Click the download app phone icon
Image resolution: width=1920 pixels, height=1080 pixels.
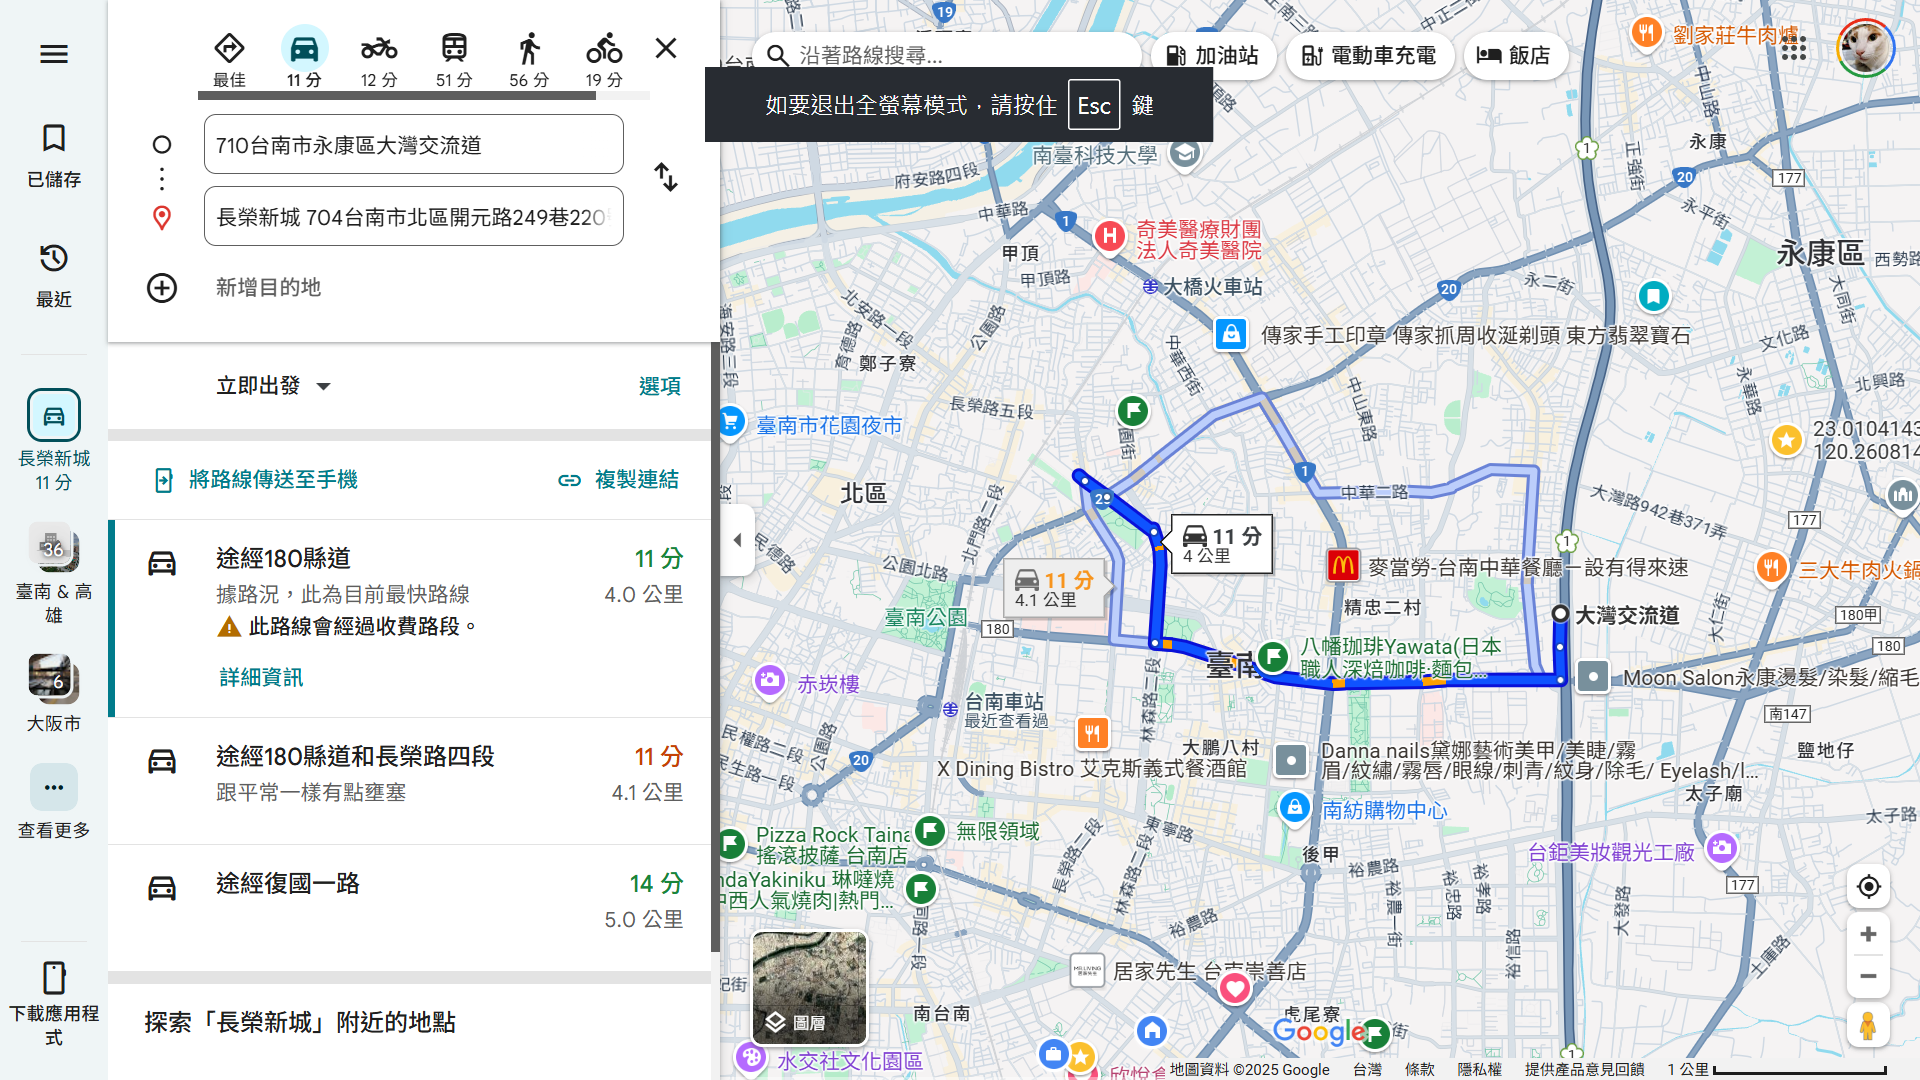coord(54,977)
